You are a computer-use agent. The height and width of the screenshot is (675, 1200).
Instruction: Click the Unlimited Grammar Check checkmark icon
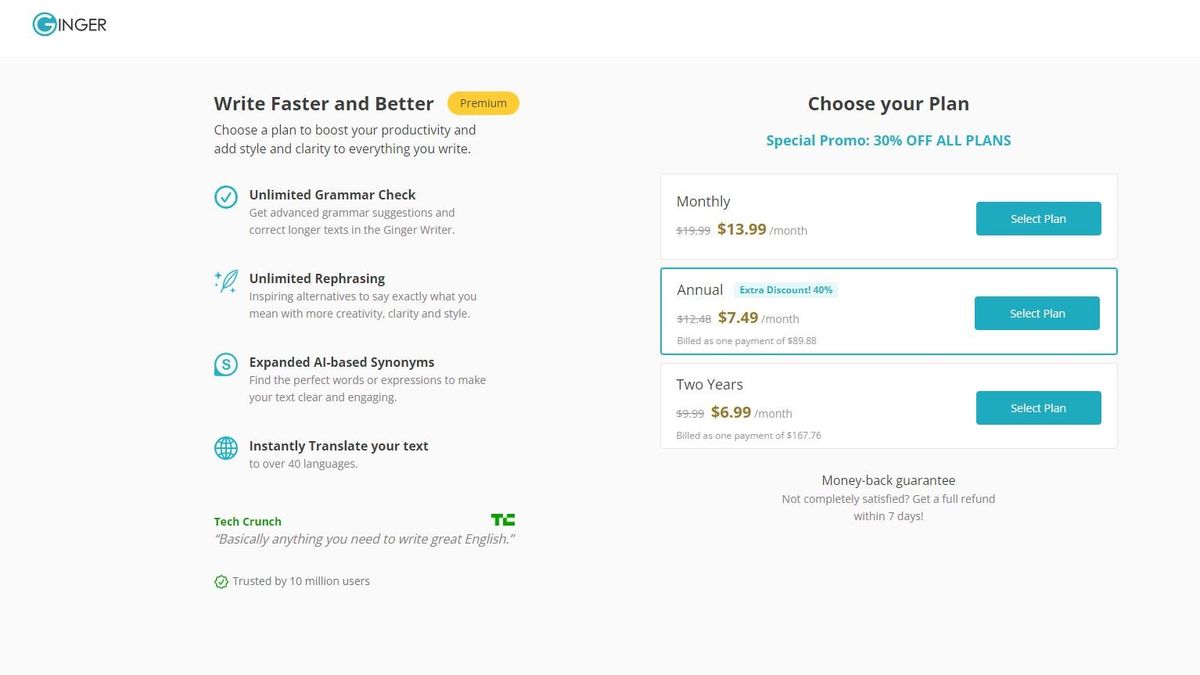[x=226, y=198]
